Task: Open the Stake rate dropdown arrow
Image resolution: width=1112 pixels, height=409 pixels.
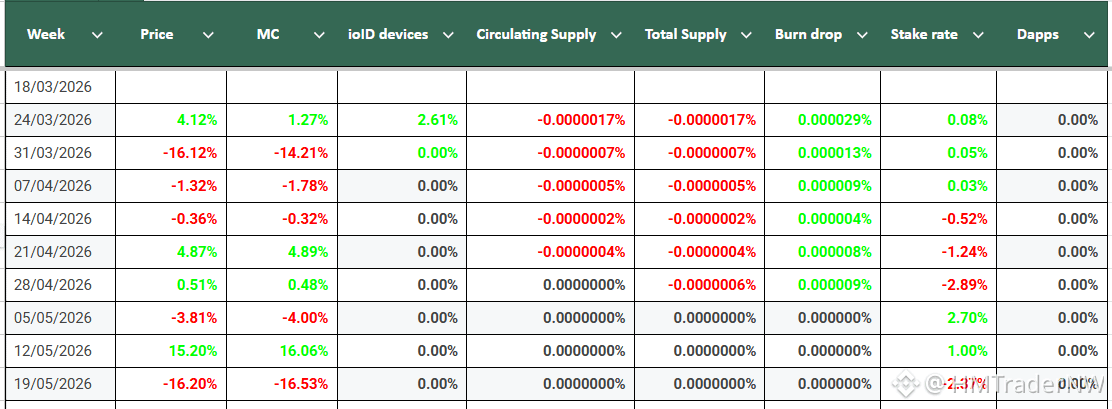Action: (x=978, y=35)
